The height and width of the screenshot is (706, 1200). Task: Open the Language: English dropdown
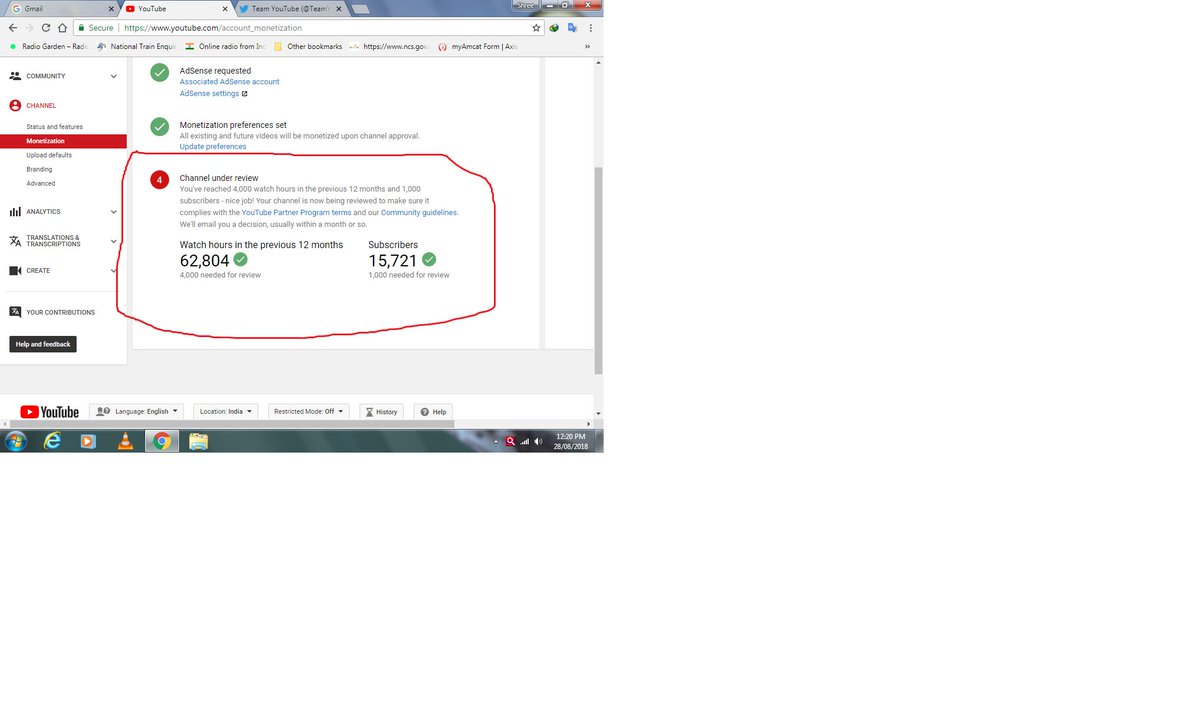(x=136, y=411)
